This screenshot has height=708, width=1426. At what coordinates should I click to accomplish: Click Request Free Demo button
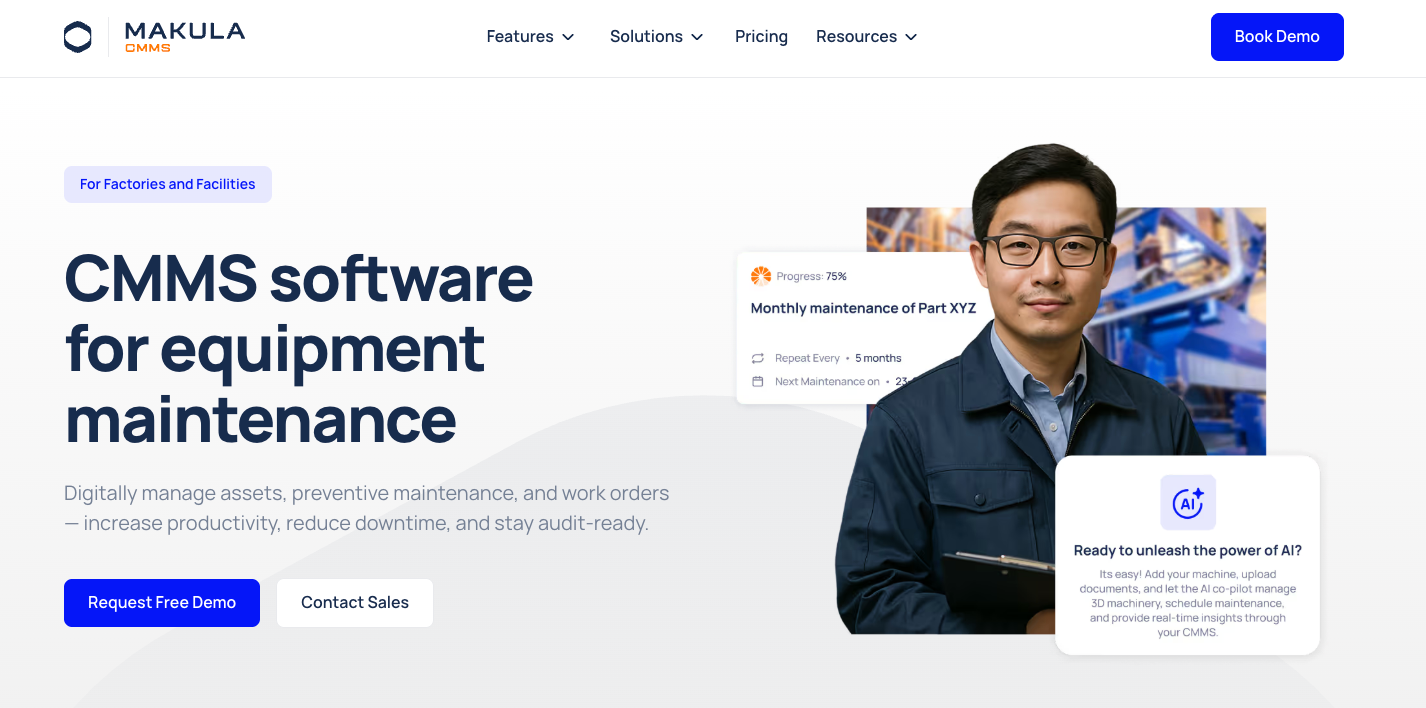click(x=162, y=603)
